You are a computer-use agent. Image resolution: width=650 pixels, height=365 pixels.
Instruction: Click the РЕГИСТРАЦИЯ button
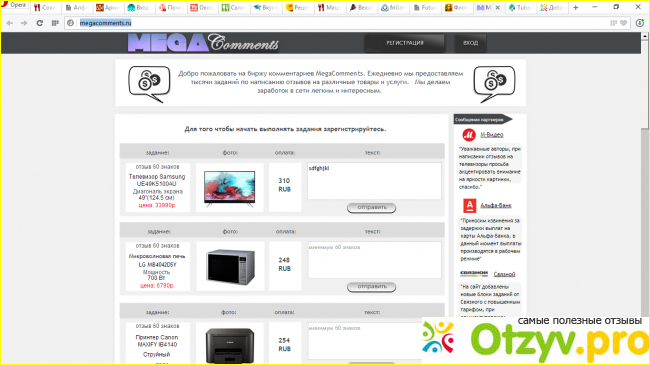(405, 43)
